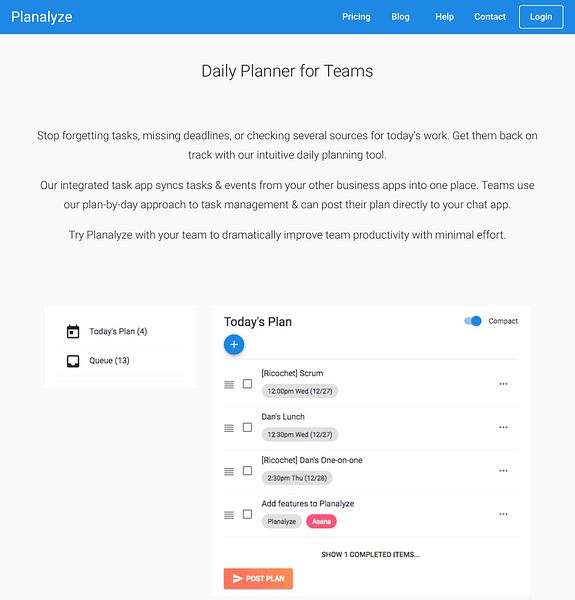Screen dimensions: 575x600
Task: Open the Contact page
Action: (x=490, y=17)
